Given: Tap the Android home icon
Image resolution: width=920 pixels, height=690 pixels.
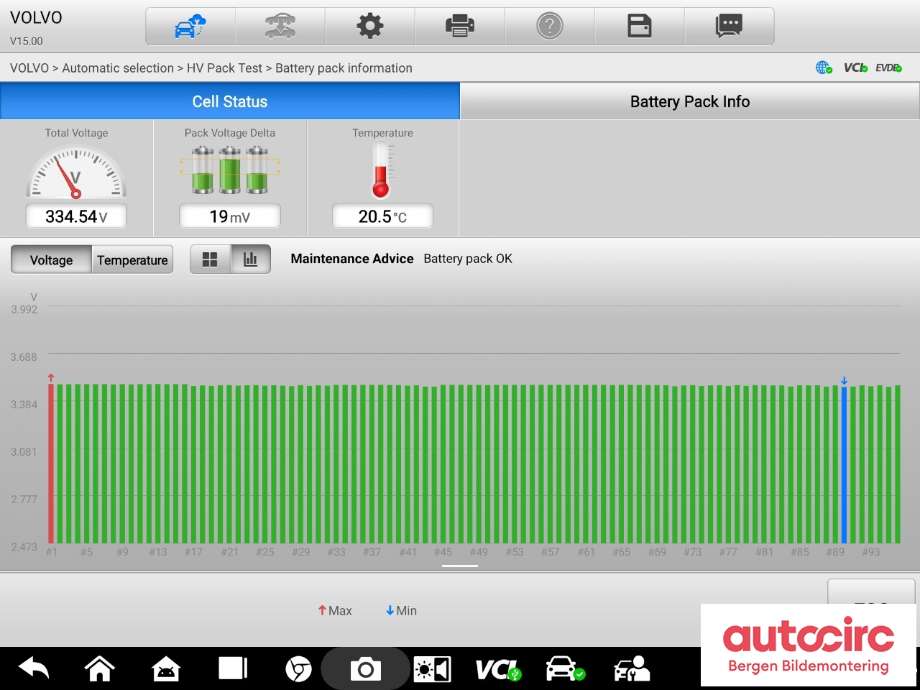Looking at the screenshot, I should [100, 668].
